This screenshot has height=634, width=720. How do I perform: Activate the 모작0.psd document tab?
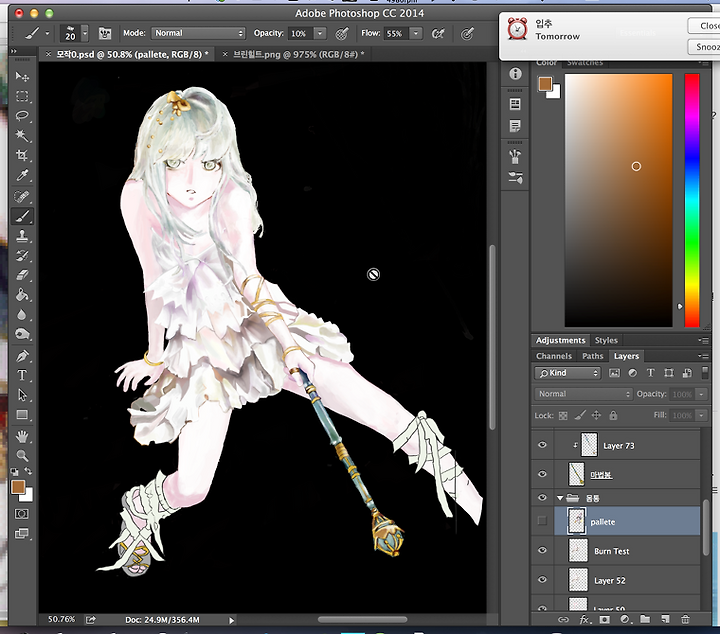132,54
